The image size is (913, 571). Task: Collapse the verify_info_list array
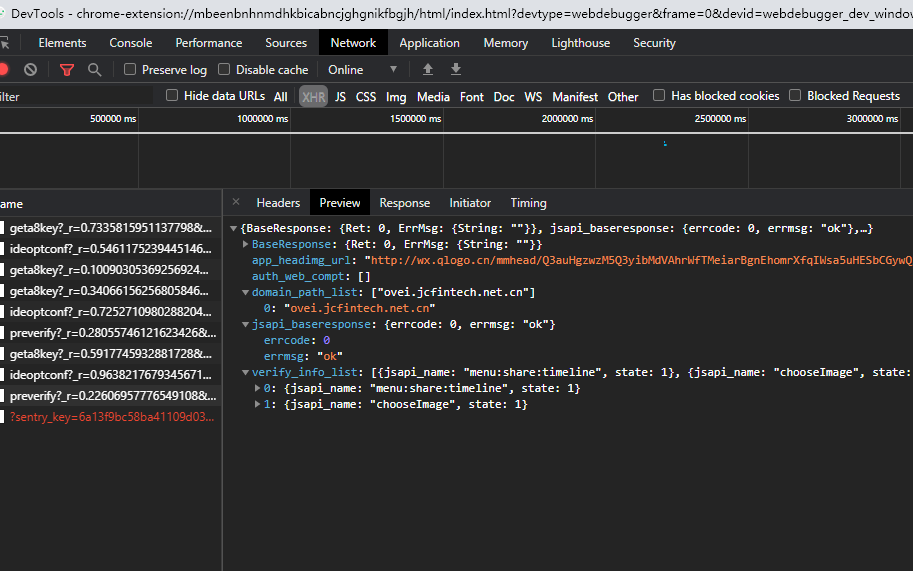[245, 373]
